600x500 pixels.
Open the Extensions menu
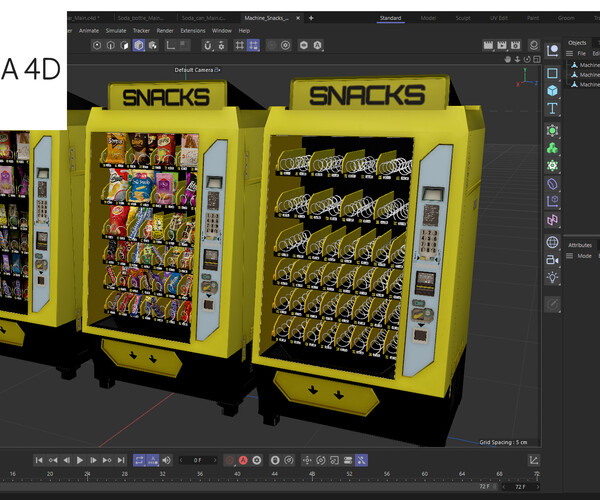coord(193,31)
